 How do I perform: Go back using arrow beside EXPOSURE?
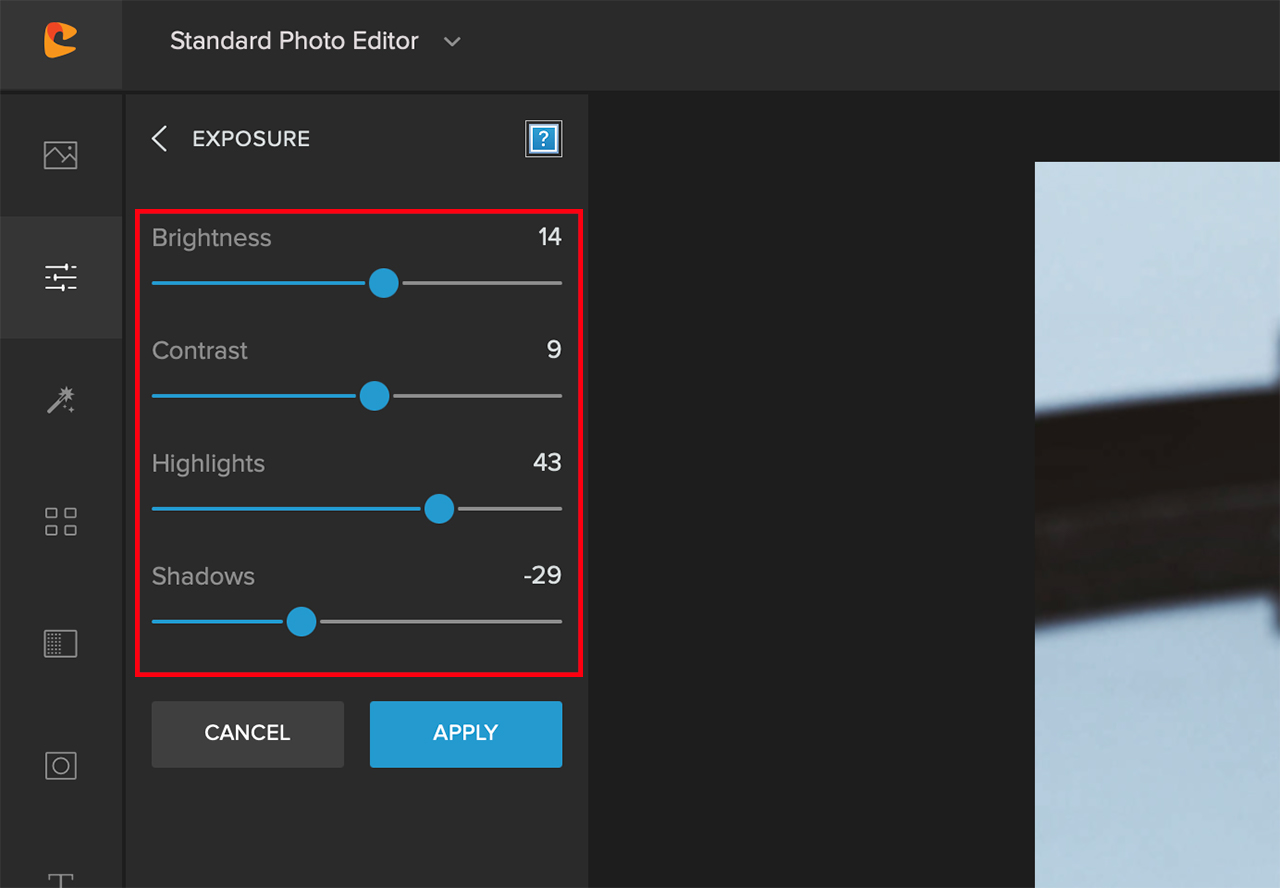[x=159, y=139]
